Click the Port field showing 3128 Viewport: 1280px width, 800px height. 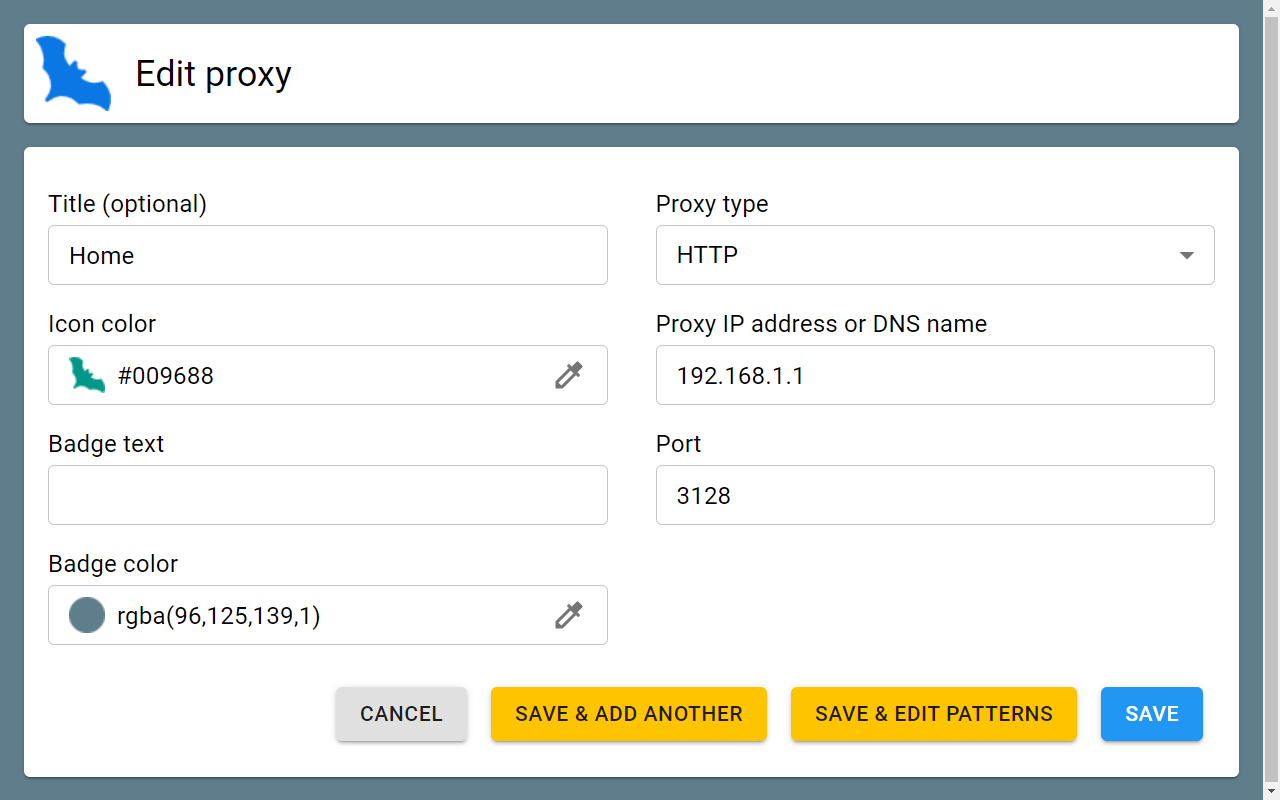[x=935, y=495]
